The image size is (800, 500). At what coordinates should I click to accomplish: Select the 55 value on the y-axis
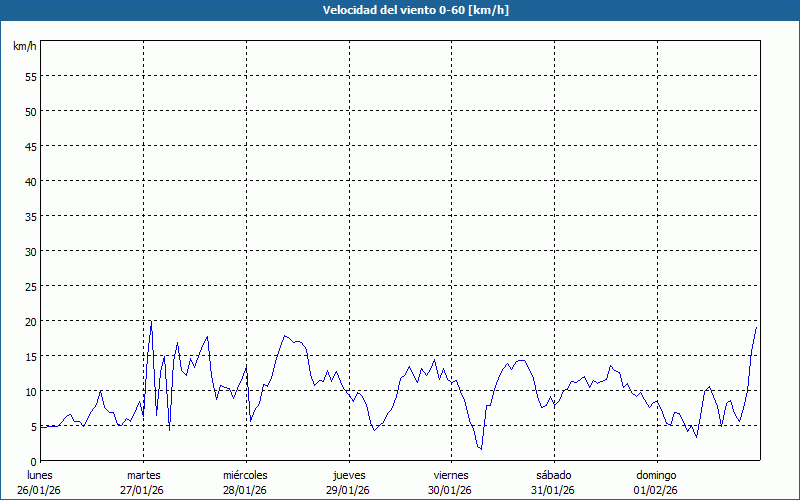30,76
